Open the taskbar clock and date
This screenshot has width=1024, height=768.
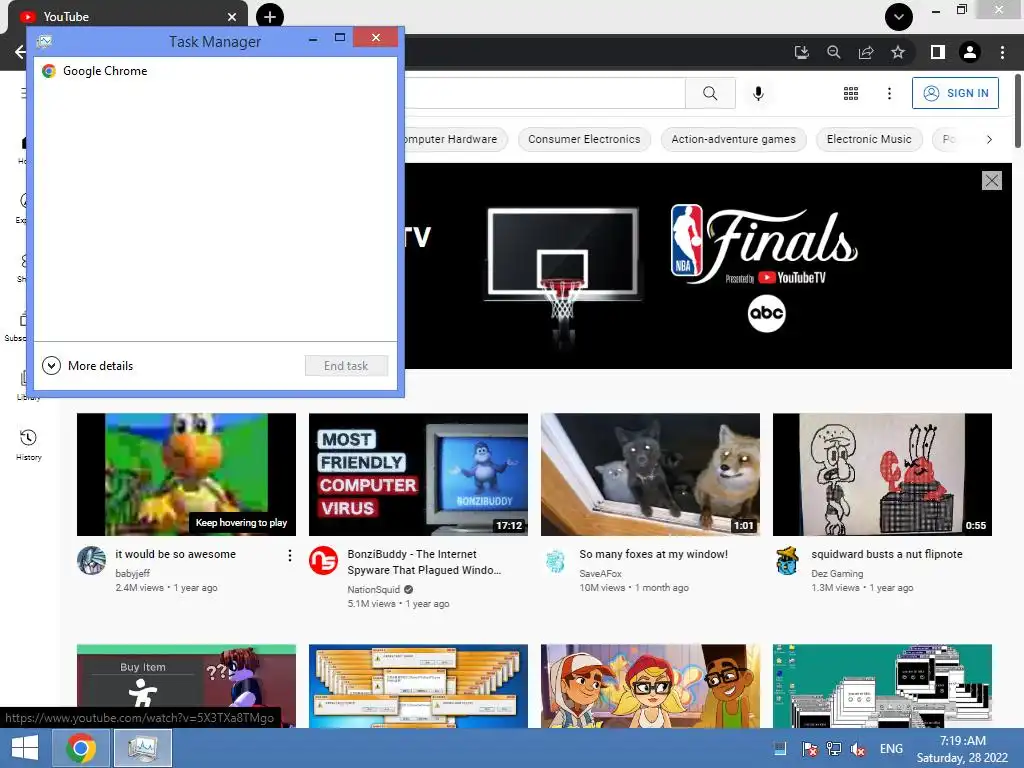[x=962, y=749]
